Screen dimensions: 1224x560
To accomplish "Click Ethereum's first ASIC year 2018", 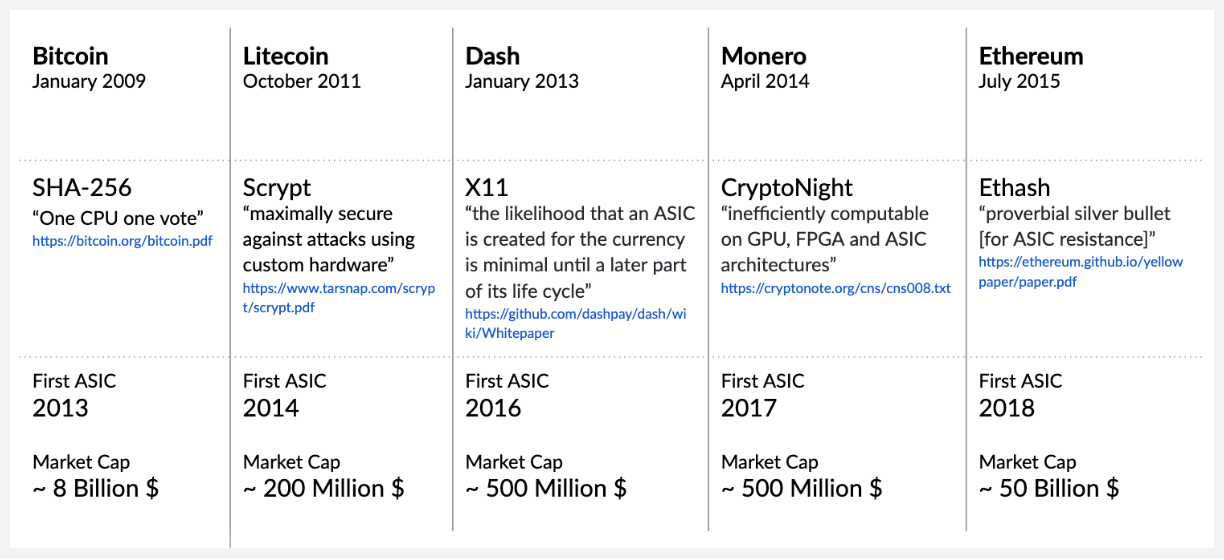I will pyautogui.click(x=1006, y=408).
